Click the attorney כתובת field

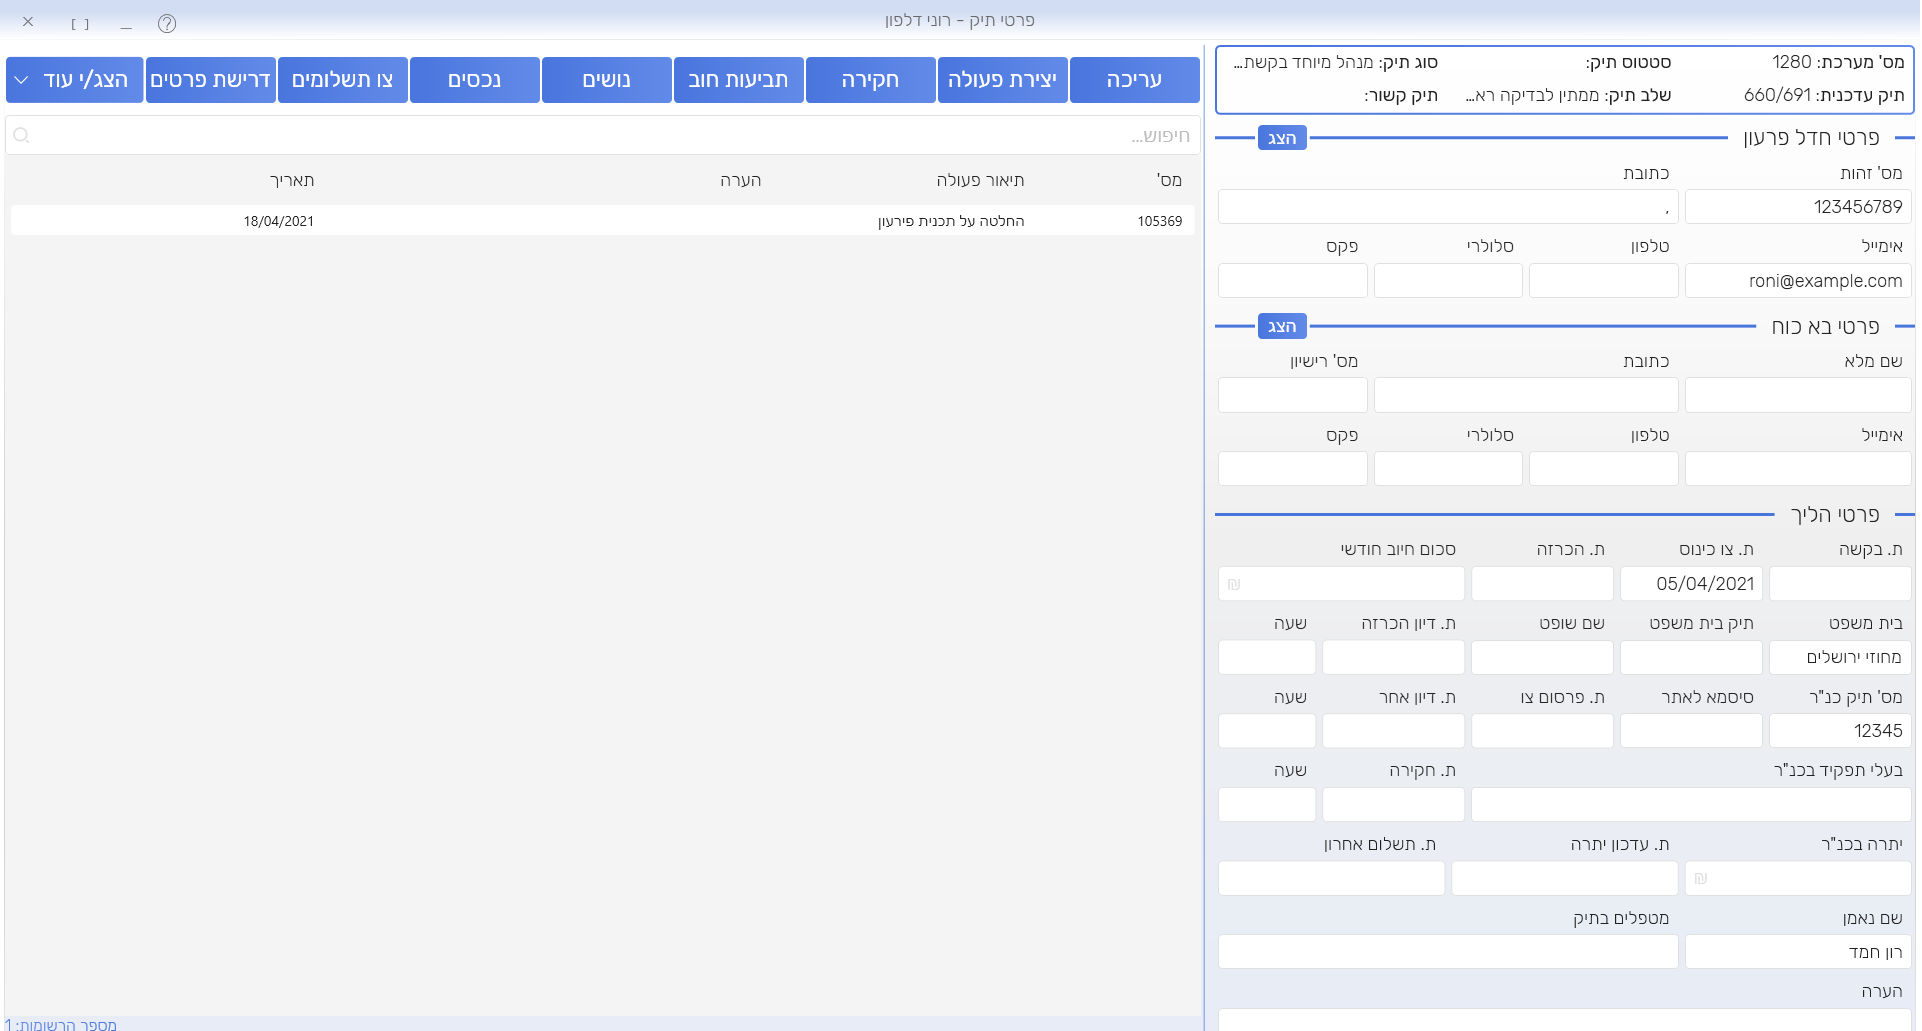pos(1526,395)
